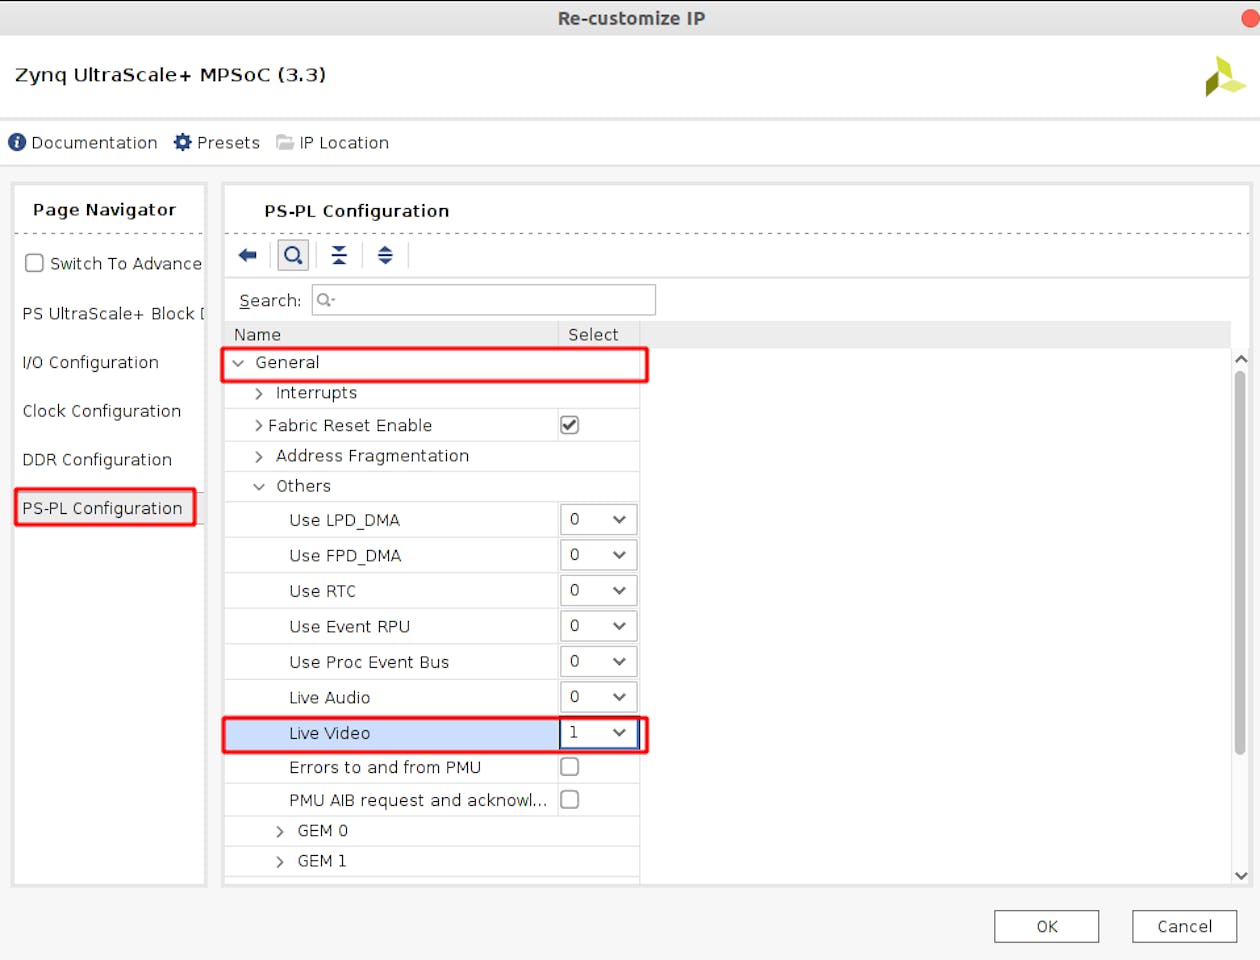Select the Use Proc Event Bus label

coord(369,662)
